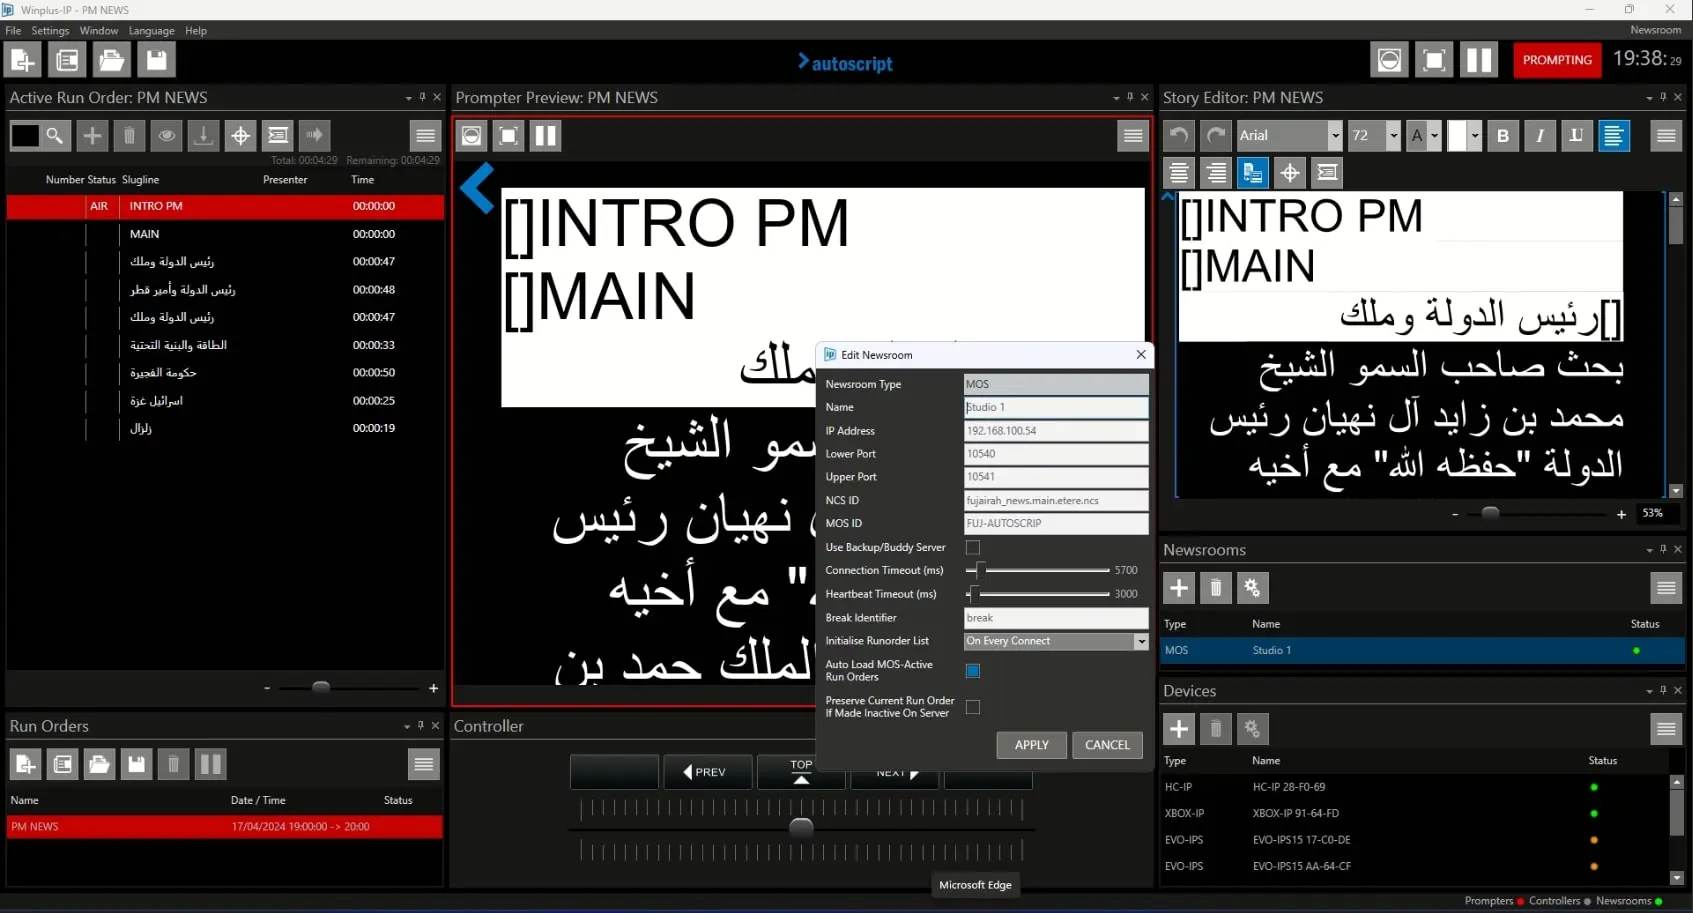
Task: Open the Language menu
Action: [151, 31]
